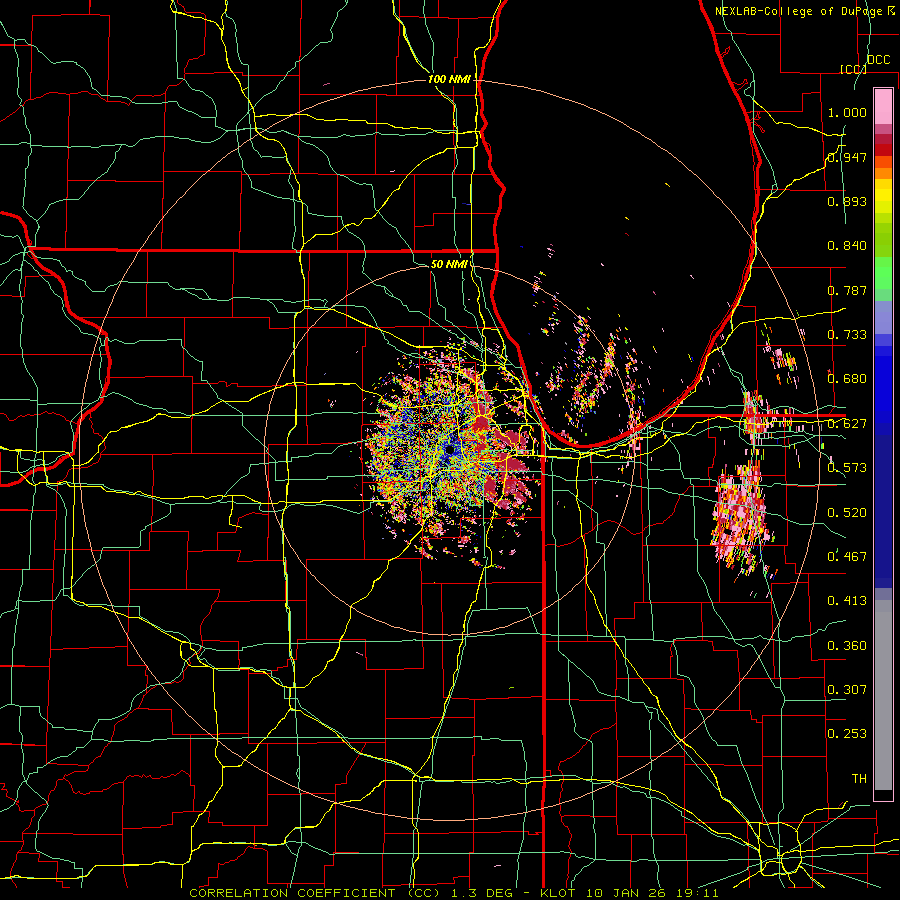The width and height of the screenshot is (900, 900).
Task: Click the radar site center dot
Action: [449, 450]
